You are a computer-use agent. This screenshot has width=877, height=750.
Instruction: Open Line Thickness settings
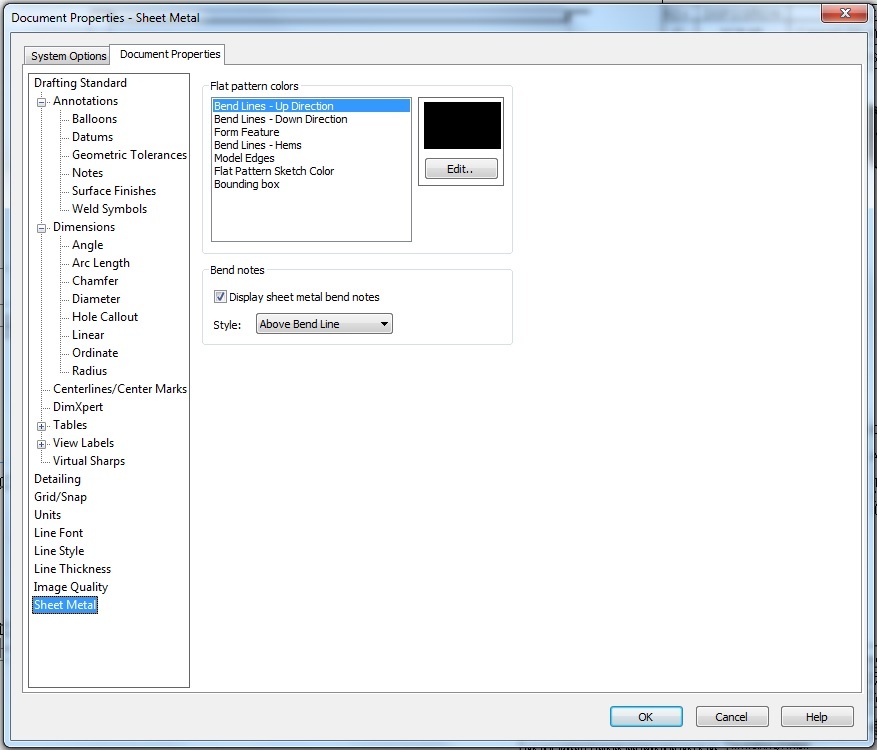72,569
